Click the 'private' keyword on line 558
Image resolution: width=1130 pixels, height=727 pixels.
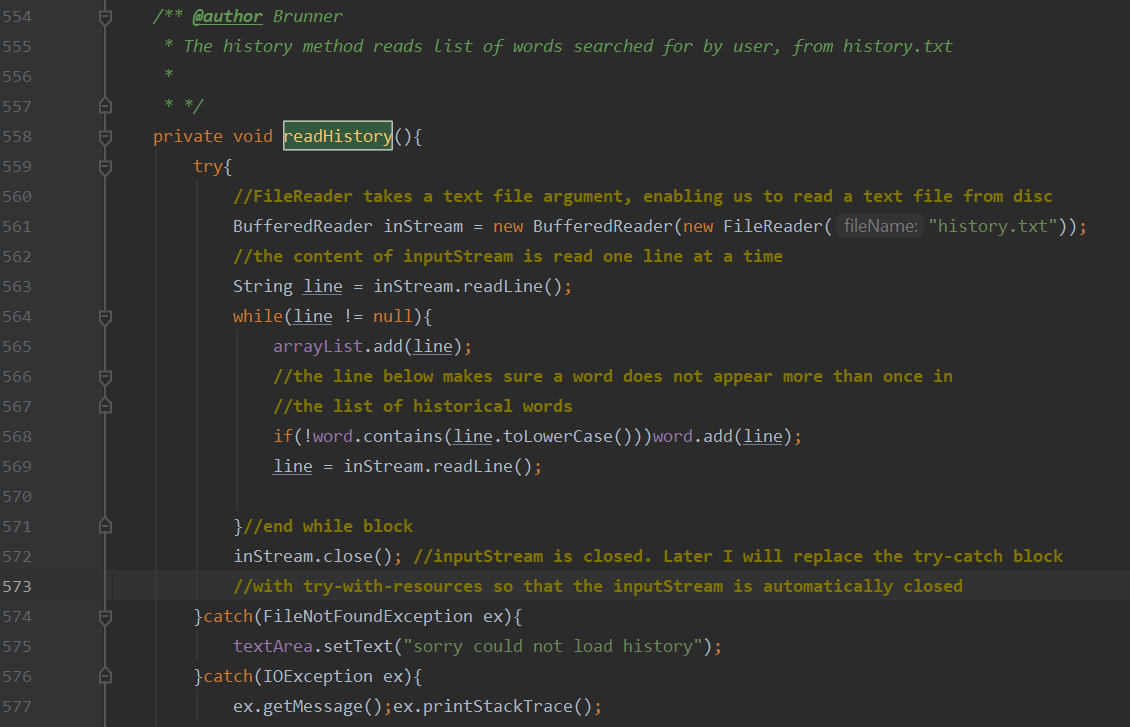pyautogui.click(x=187, y=136)
